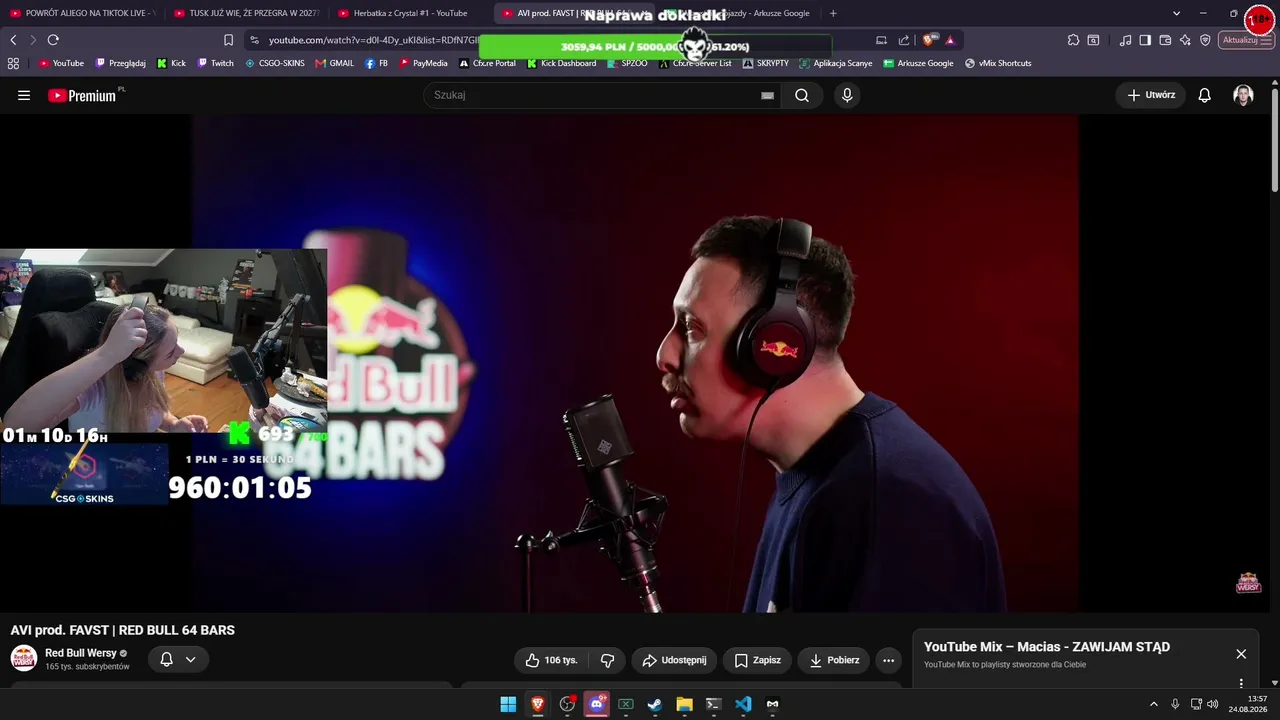This screenshot has height=720, width=1280.
Task: Open the CSGO-SKINS bookmark
Action: coord(275,63)
